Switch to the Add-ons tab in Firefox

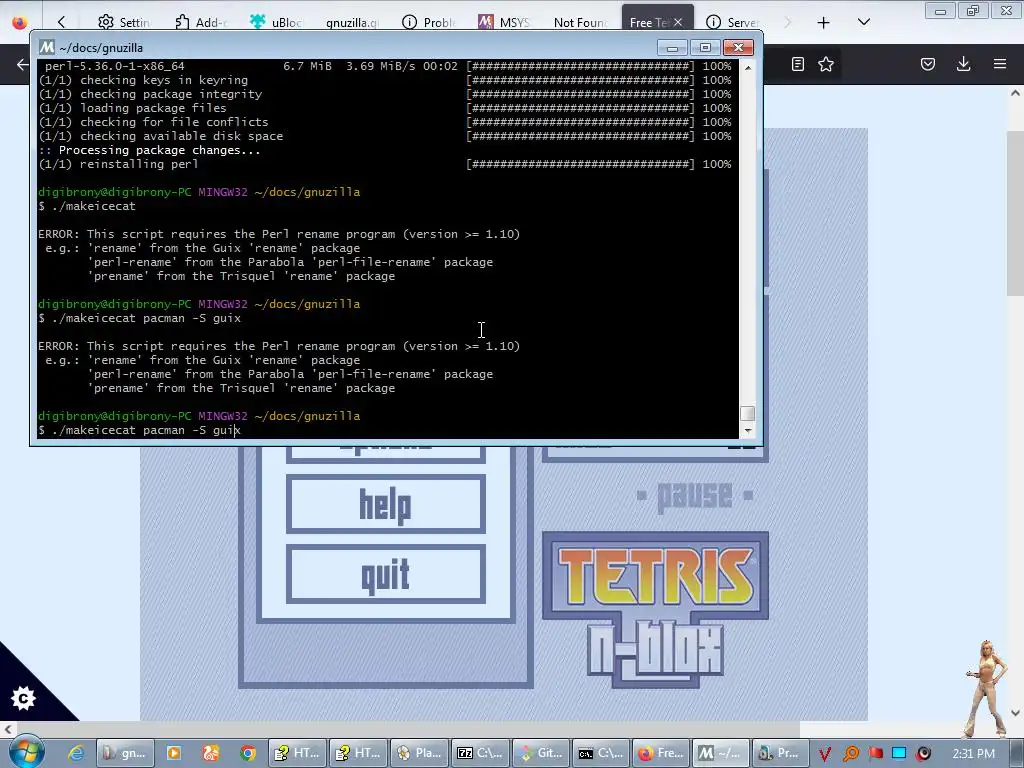(x=200, y=22)
